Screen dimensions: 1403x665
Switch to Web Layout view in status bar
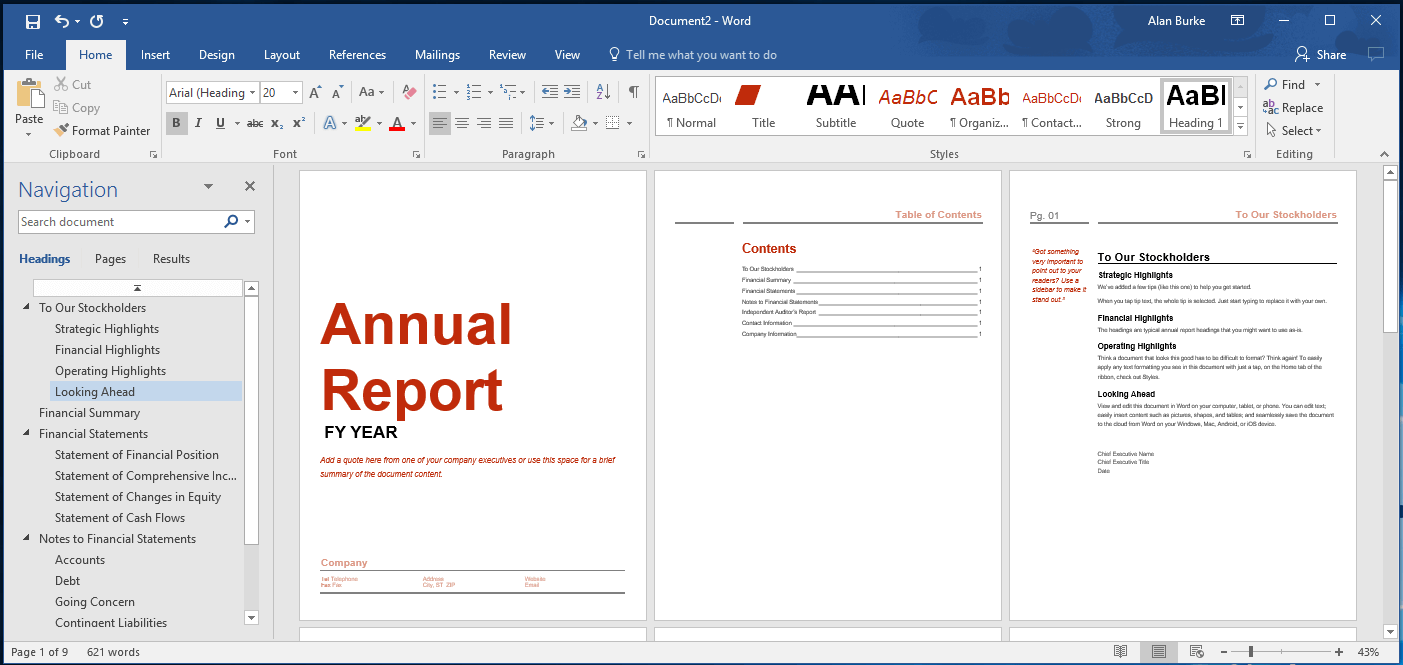[x=1196, y=651]
